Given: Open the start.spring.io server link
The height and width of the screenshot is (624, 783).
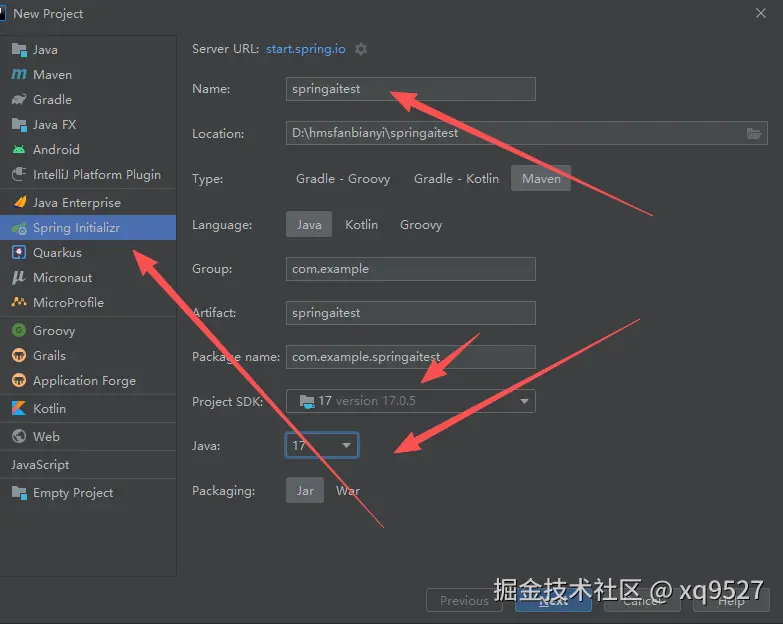Looking at the screenshot, I should pyautogui.click(x=306, y=49).
